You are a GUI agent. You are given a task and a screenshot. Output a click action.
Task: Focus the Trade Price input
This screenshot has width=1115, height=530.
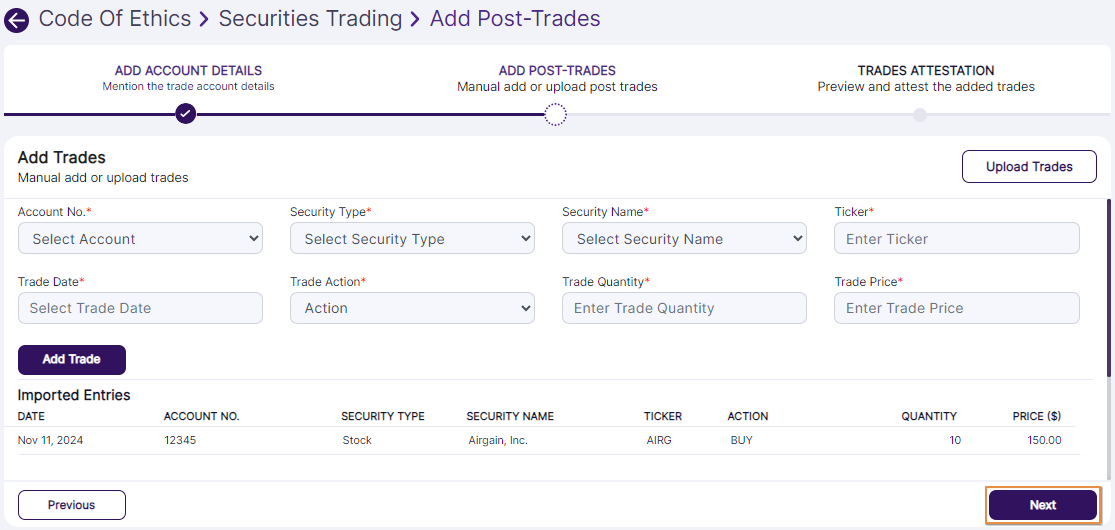[x=956, y=308]
